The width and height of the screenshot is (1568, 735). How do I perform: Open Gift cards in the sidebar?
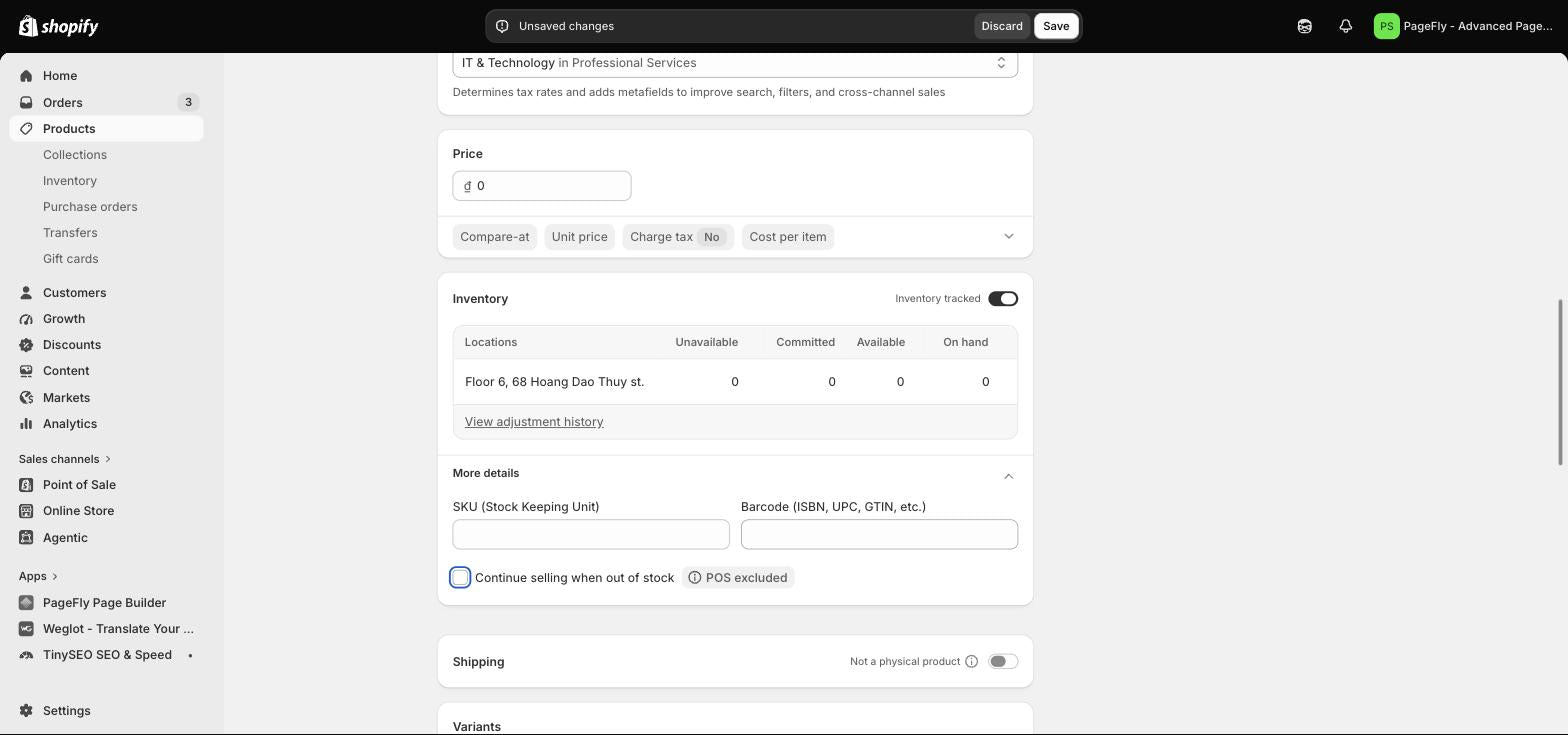pos(70,259)
